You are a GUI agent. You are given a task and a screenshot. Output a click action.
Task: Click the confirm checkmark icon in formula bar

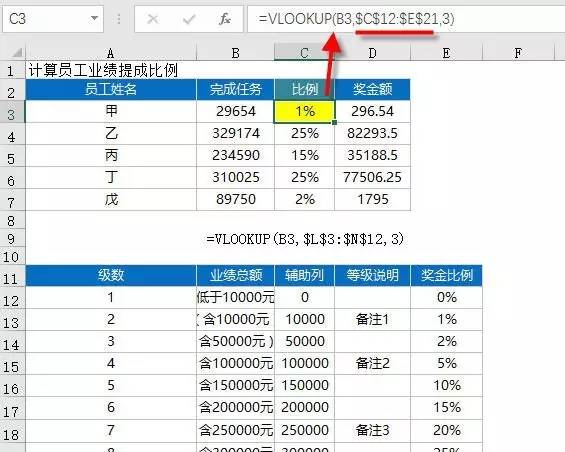[189, 19]
